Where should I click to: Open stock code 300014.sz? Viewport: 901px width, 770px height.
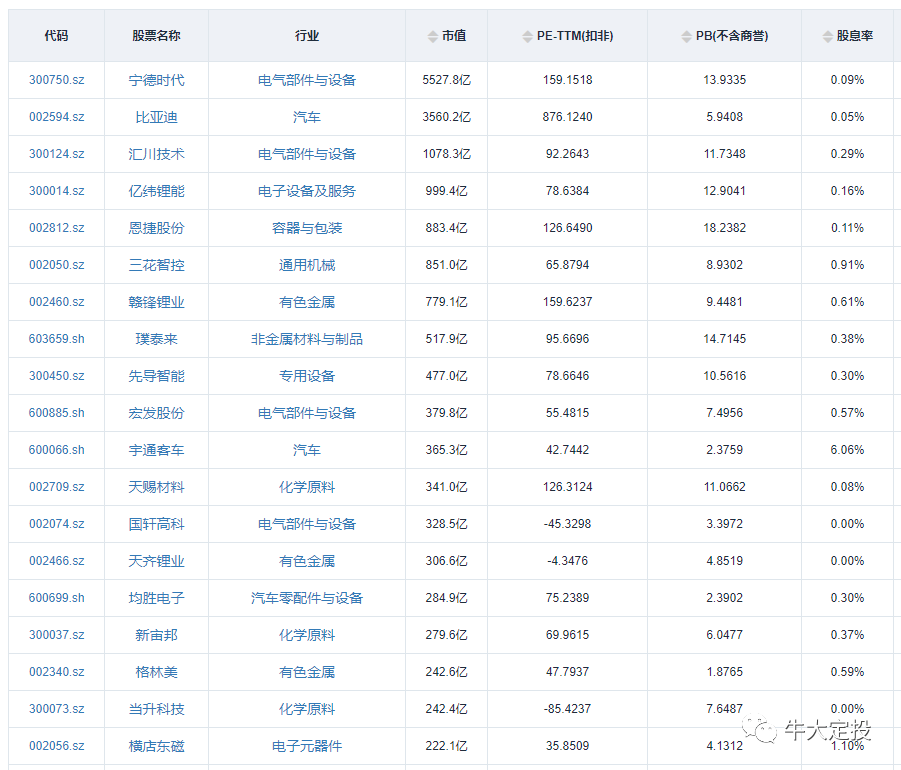point(57,191)
